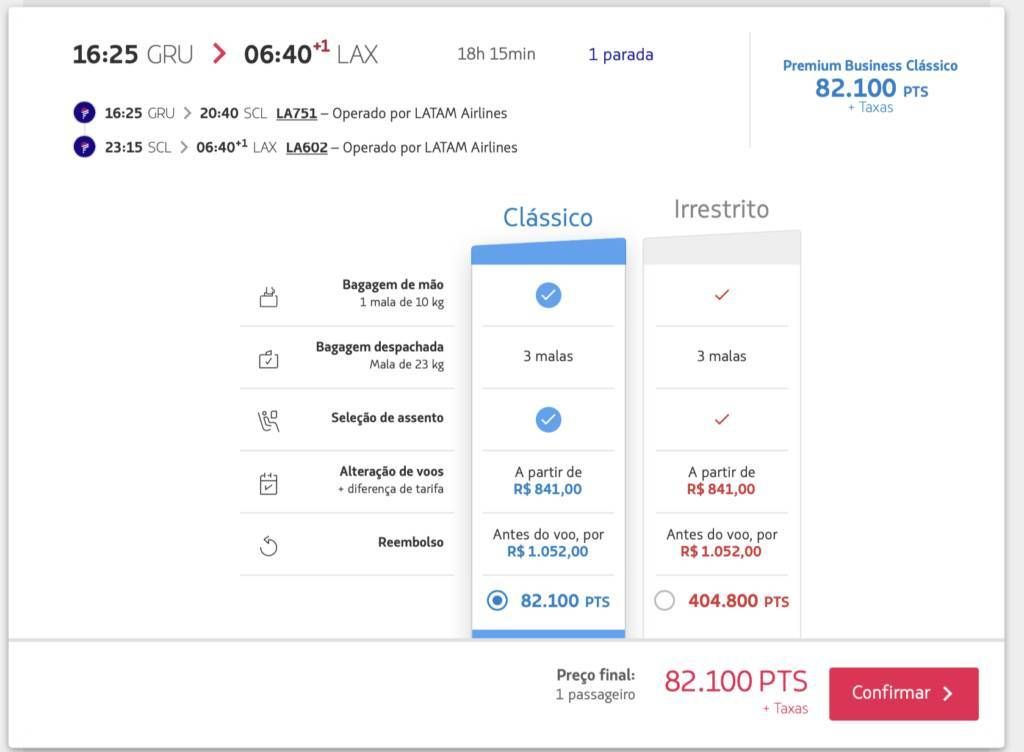Open flight LA751 details link

click(296, 113)
